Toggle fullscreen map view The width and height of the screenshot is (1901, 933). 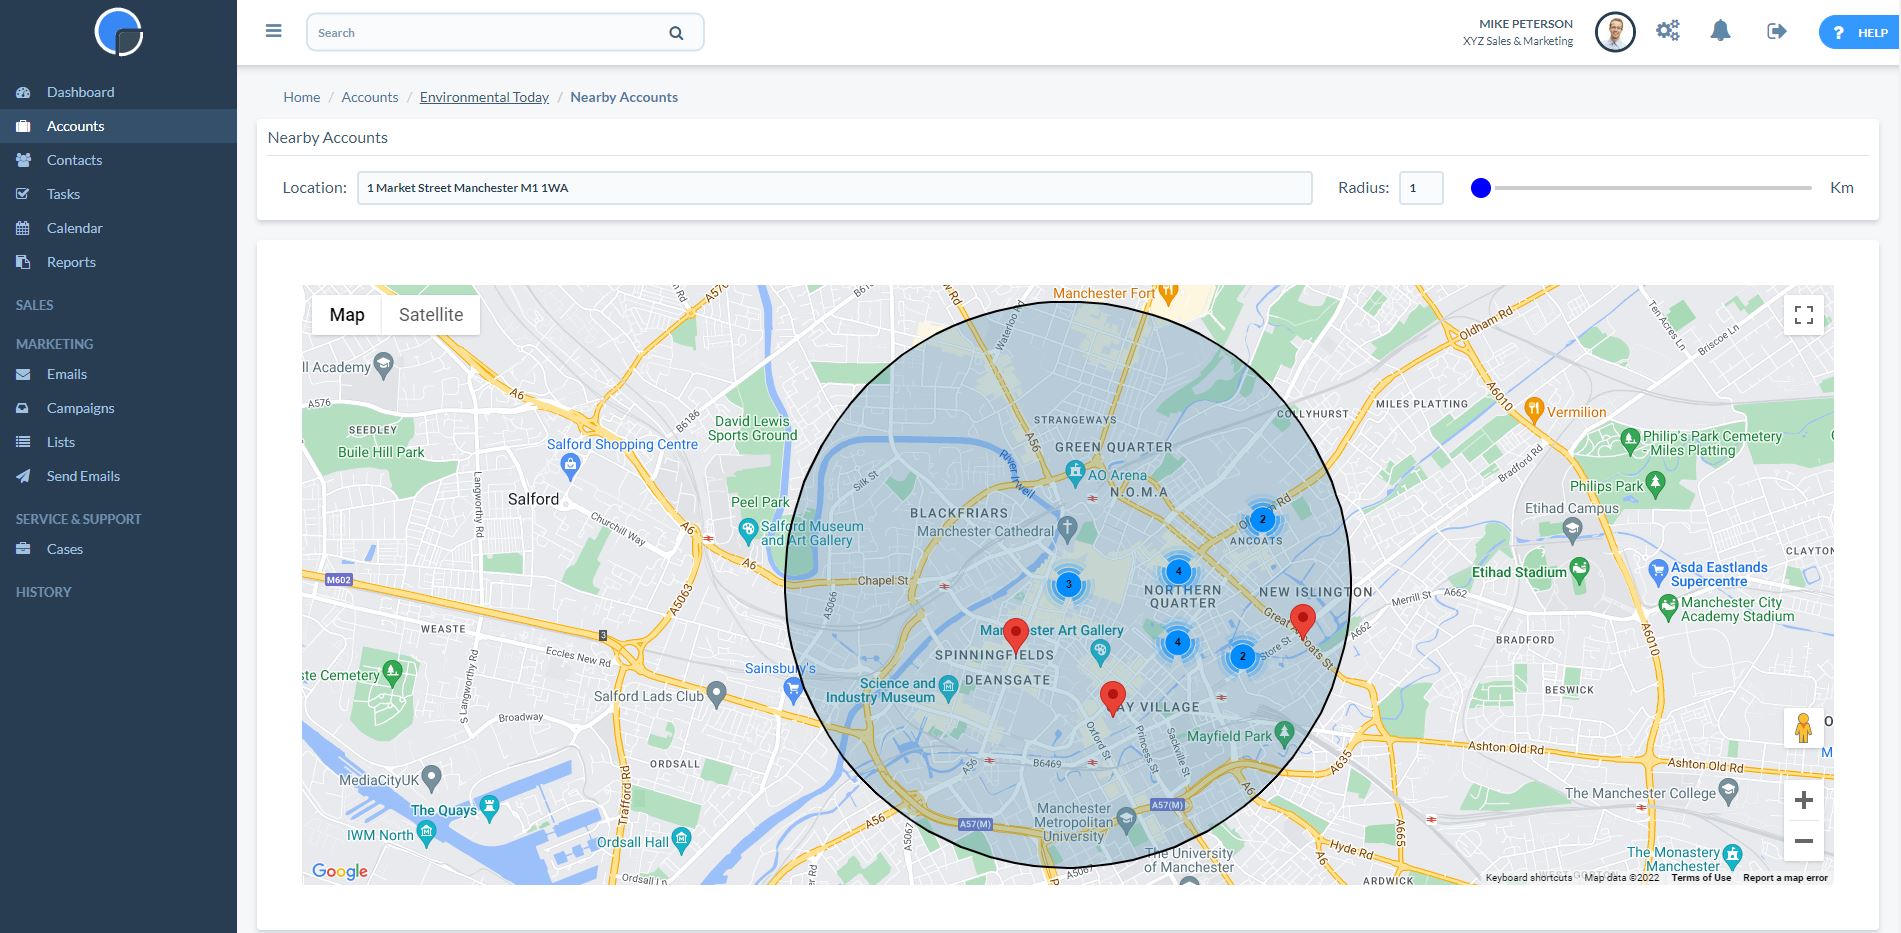[x=1804, y=315]
